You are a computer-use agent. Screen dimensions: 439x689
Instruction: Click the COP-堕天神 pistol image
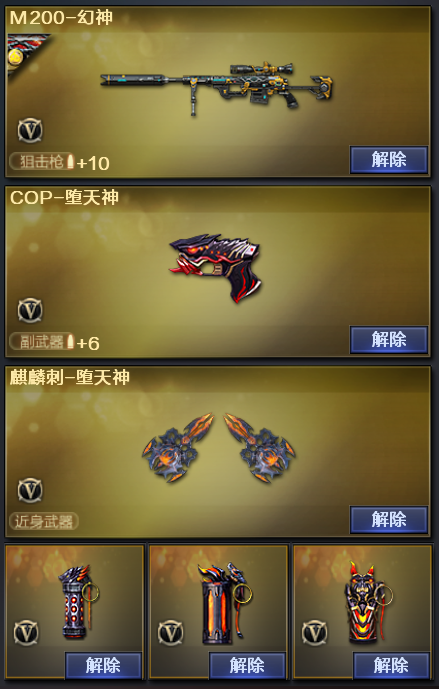(215, 267)
